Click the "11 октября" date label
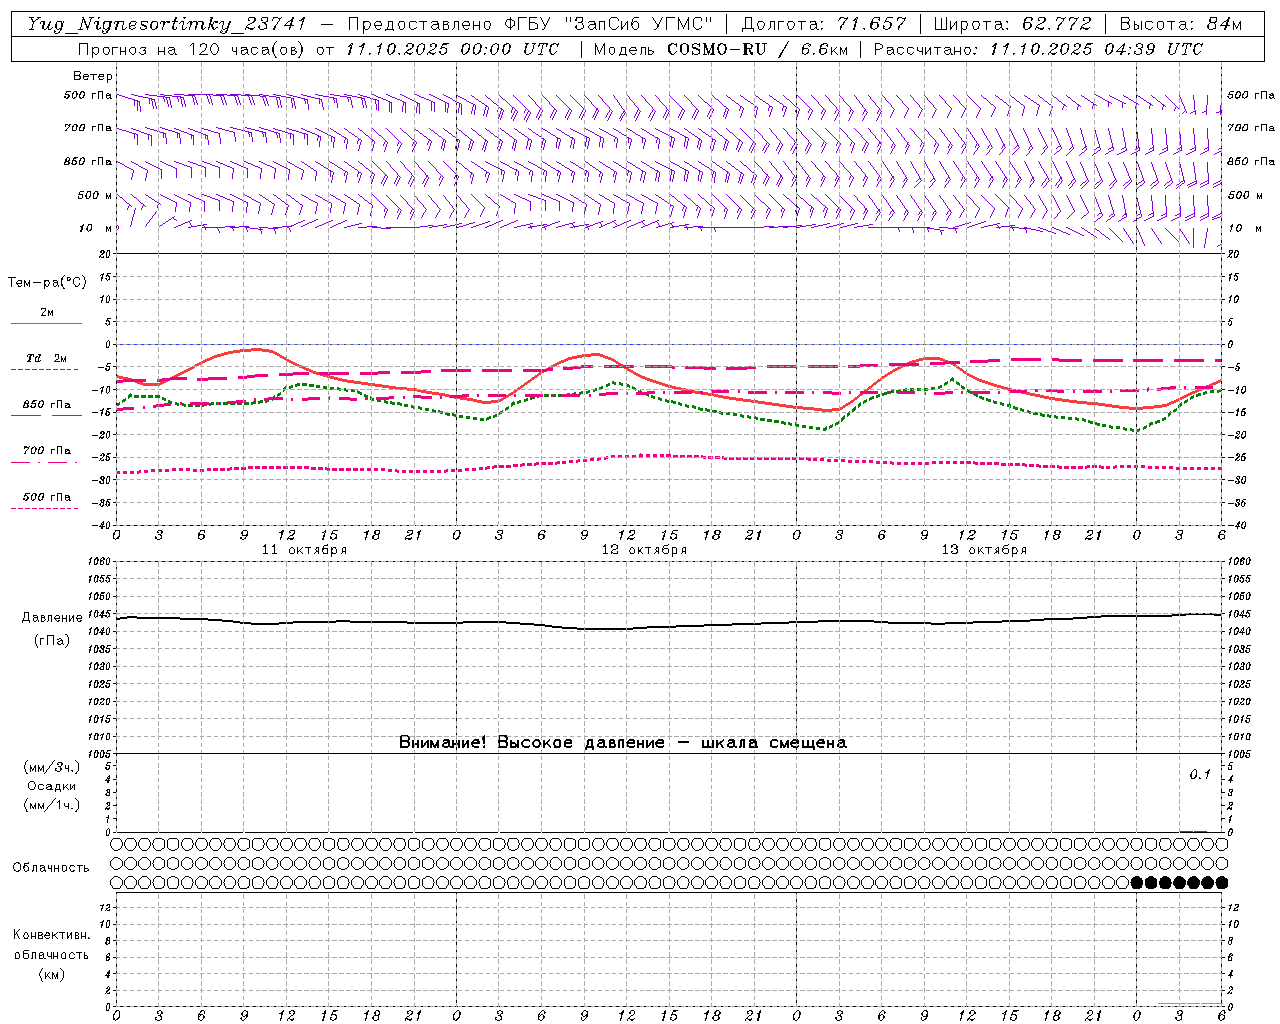This screenshot has height=1024, width=1280. 304,550
